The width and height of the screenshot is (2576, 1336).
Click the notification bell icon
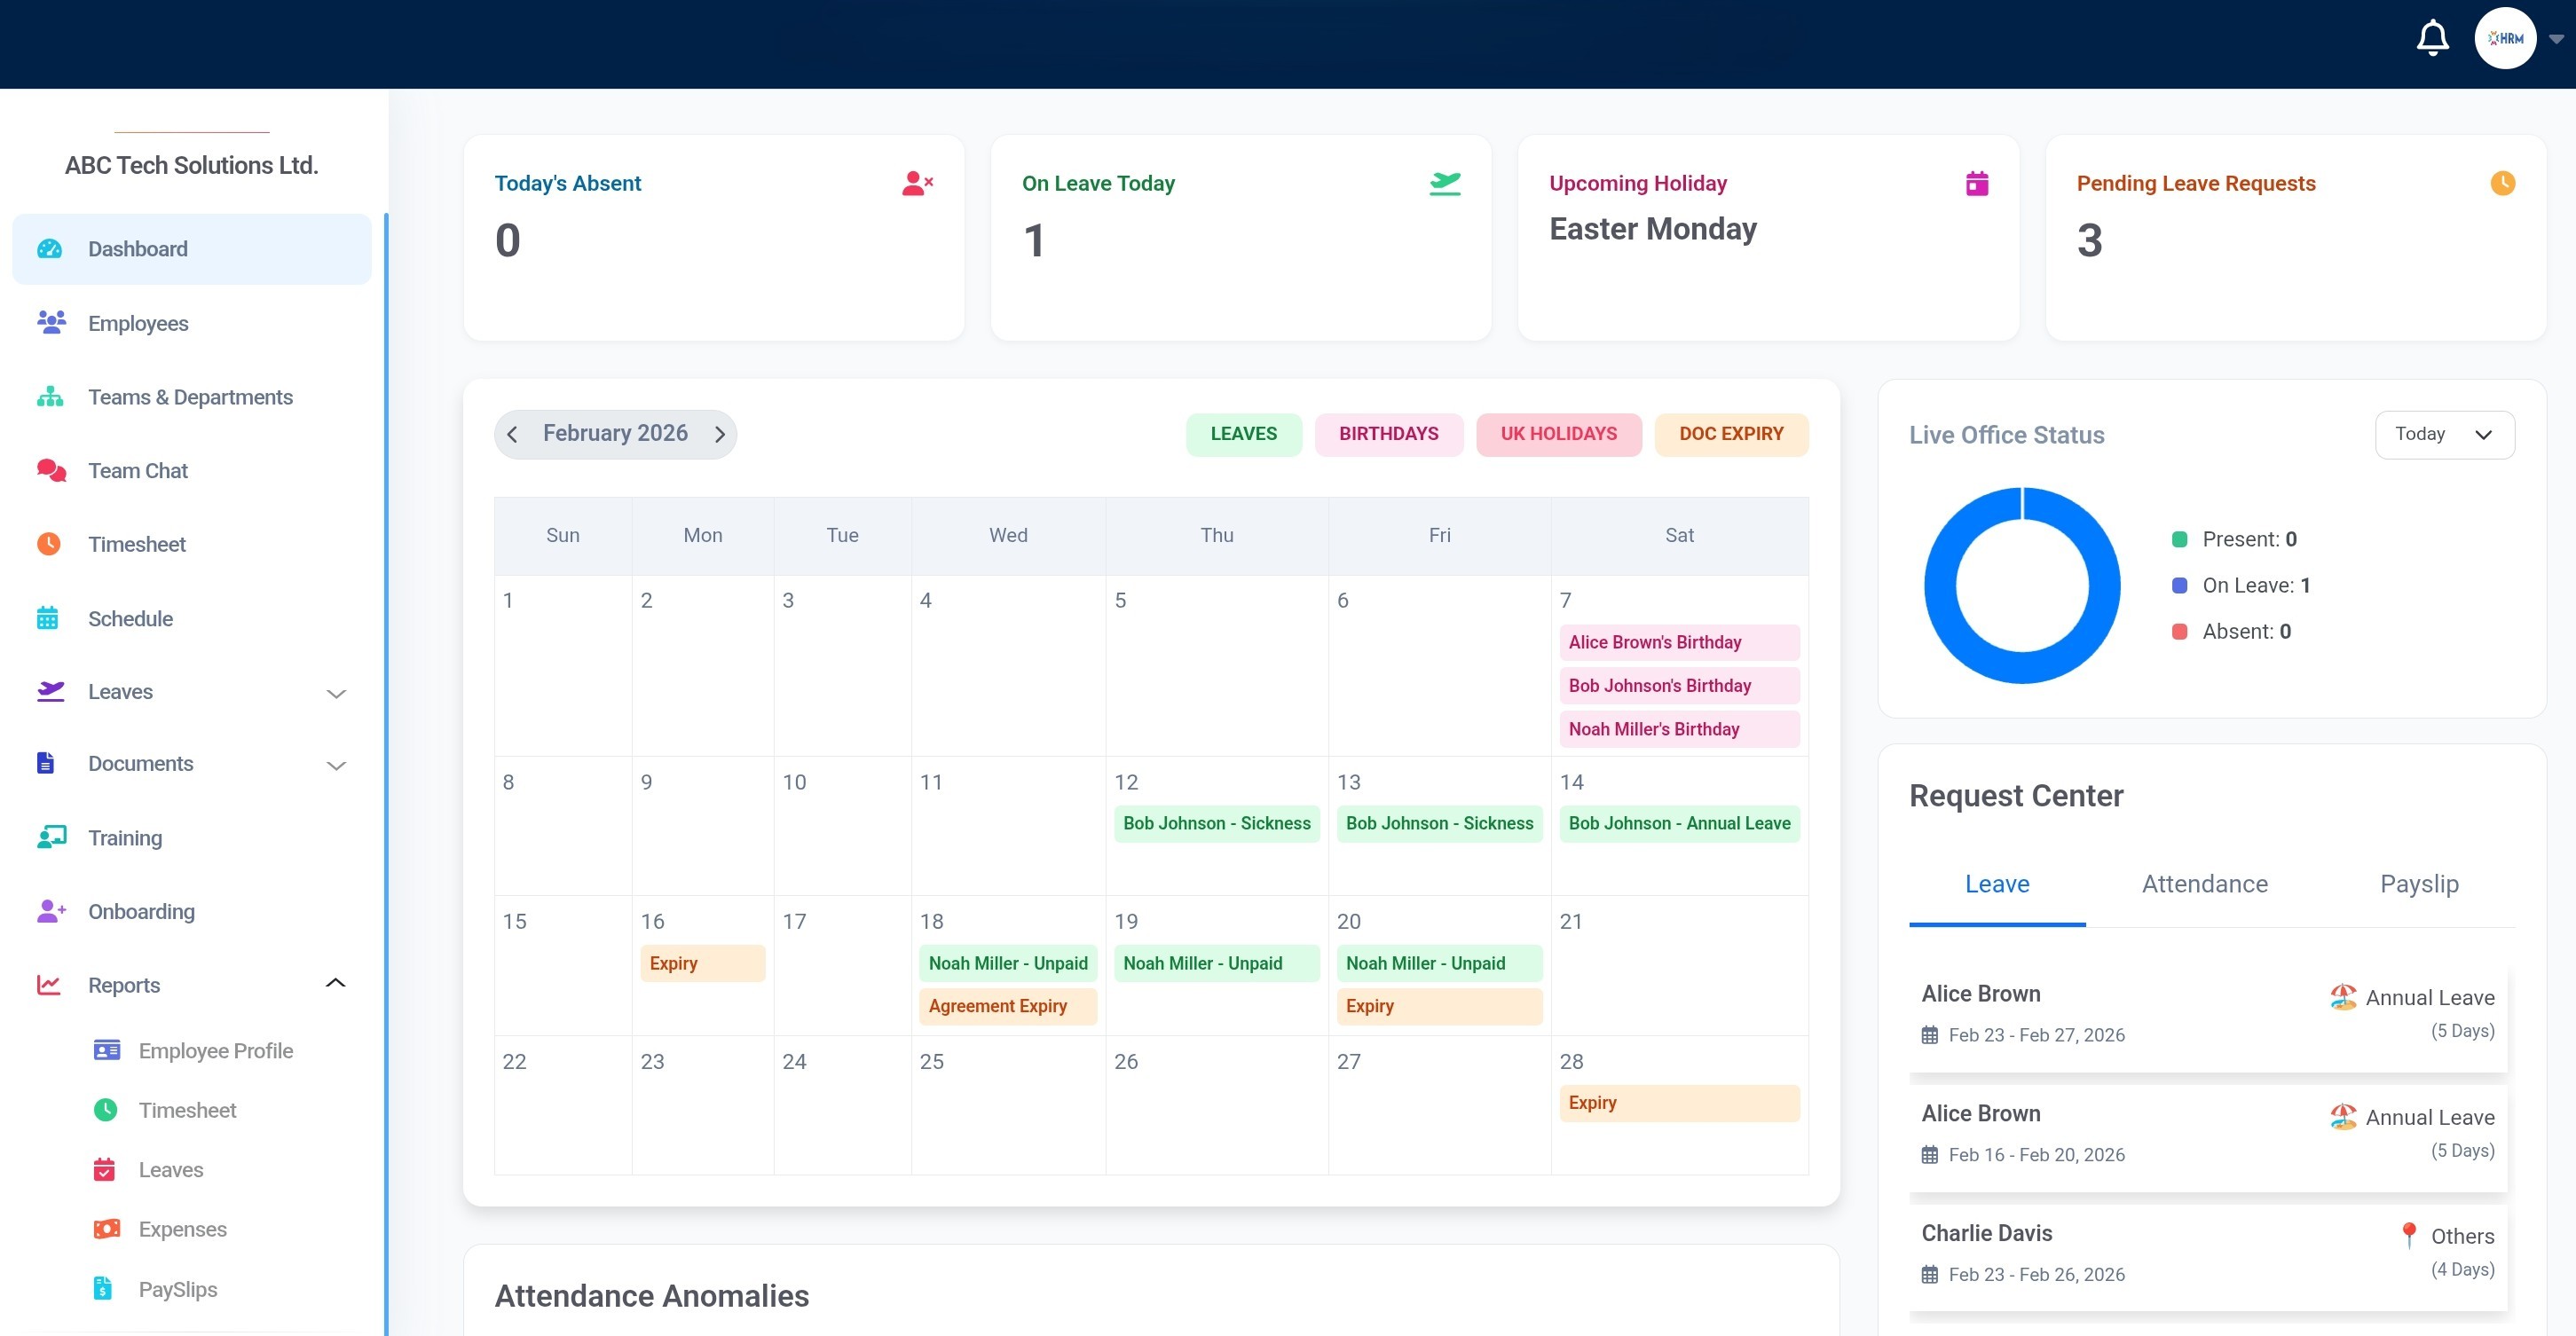pyautogui.click(x=2432, y=39)
